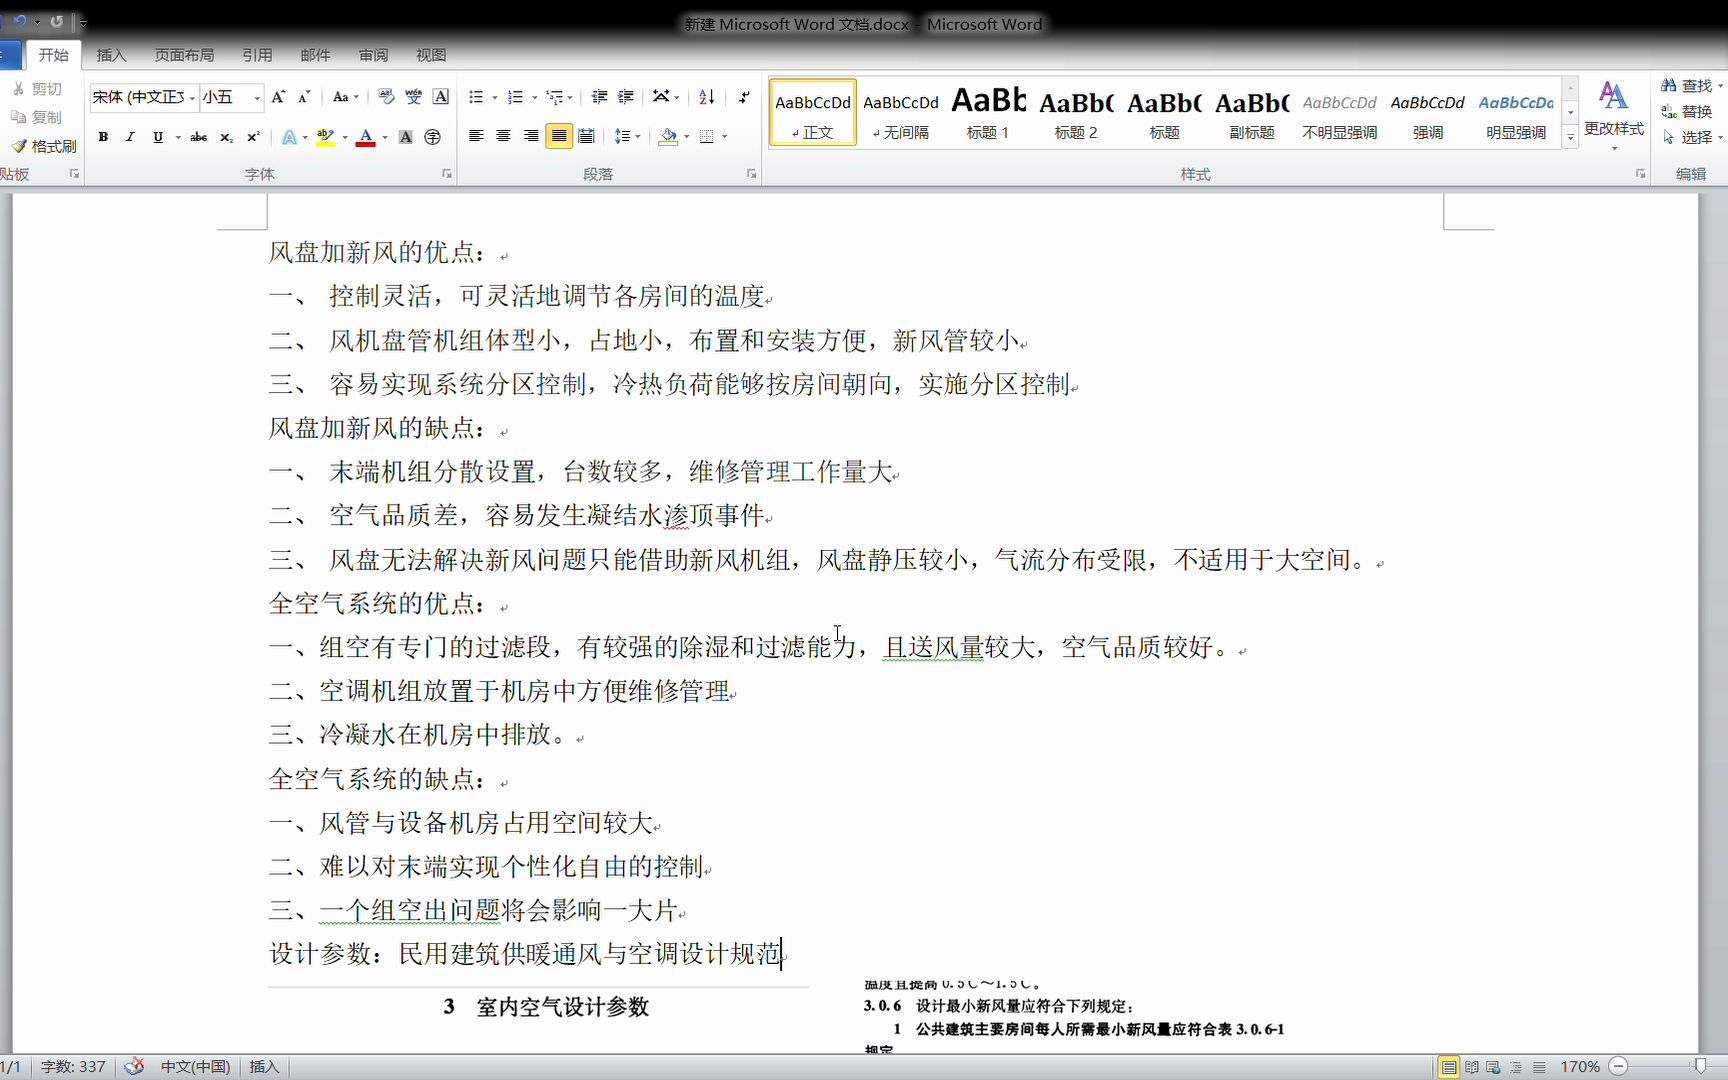This screenshot has height=1080, width=1728.
Task: Click the borders icon
Action: tap(707, 136)
